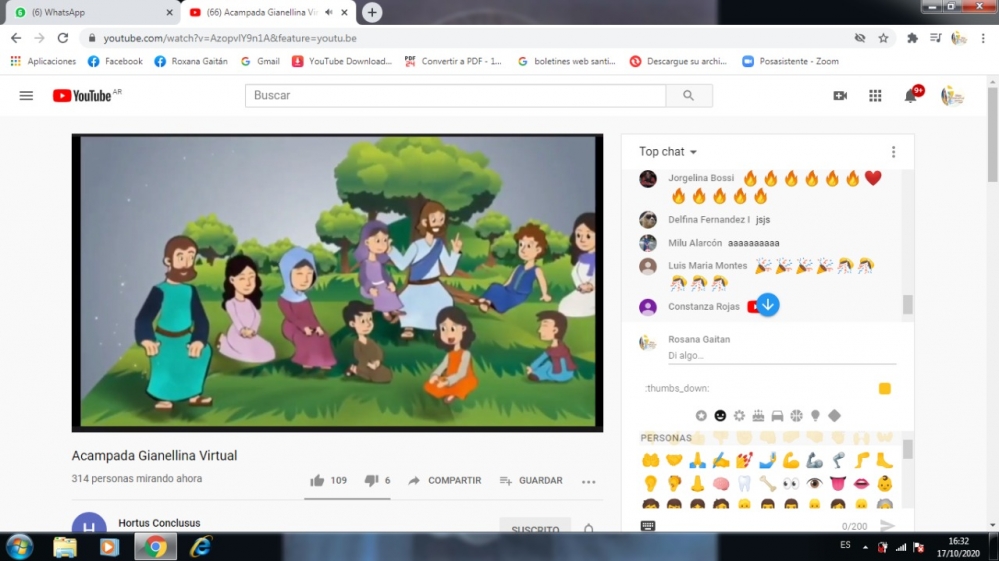Insert the flexed biceps emoji
This screenshot has width=999, height=561.
click(x=791, y=460)
